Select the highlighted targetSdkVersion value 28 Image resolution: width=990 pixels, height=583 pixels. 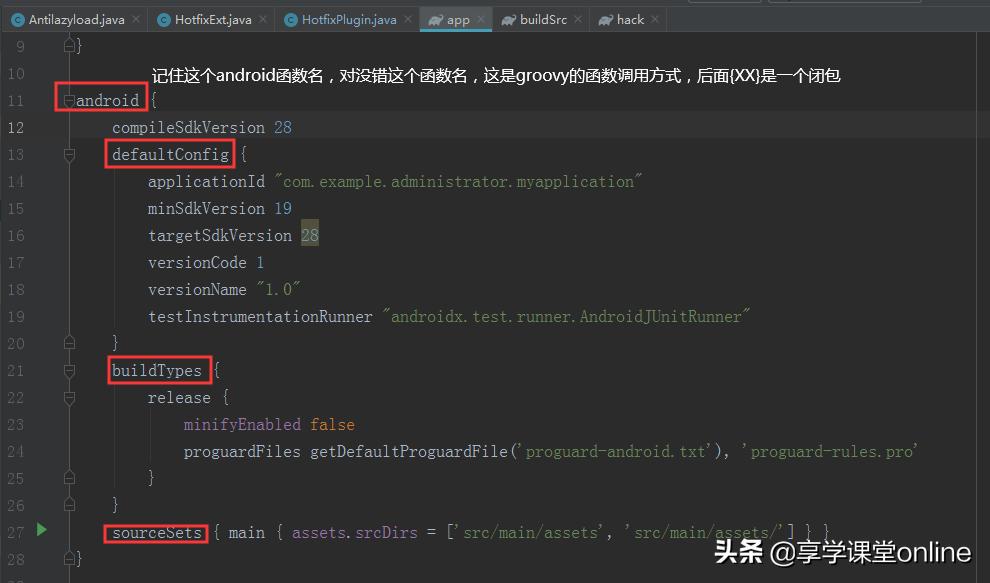[x=309, y=235]
